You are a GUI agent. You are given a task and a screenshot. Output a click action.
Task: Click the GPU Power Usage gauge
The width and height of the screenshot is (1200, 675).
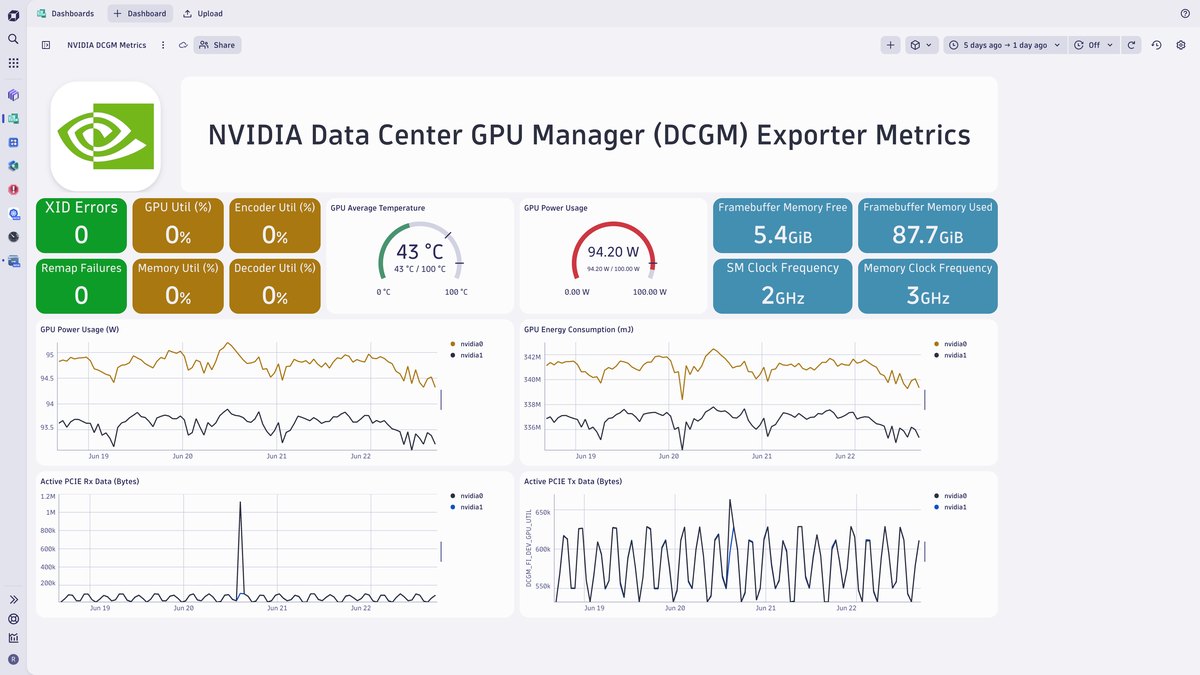coord(613,253)
